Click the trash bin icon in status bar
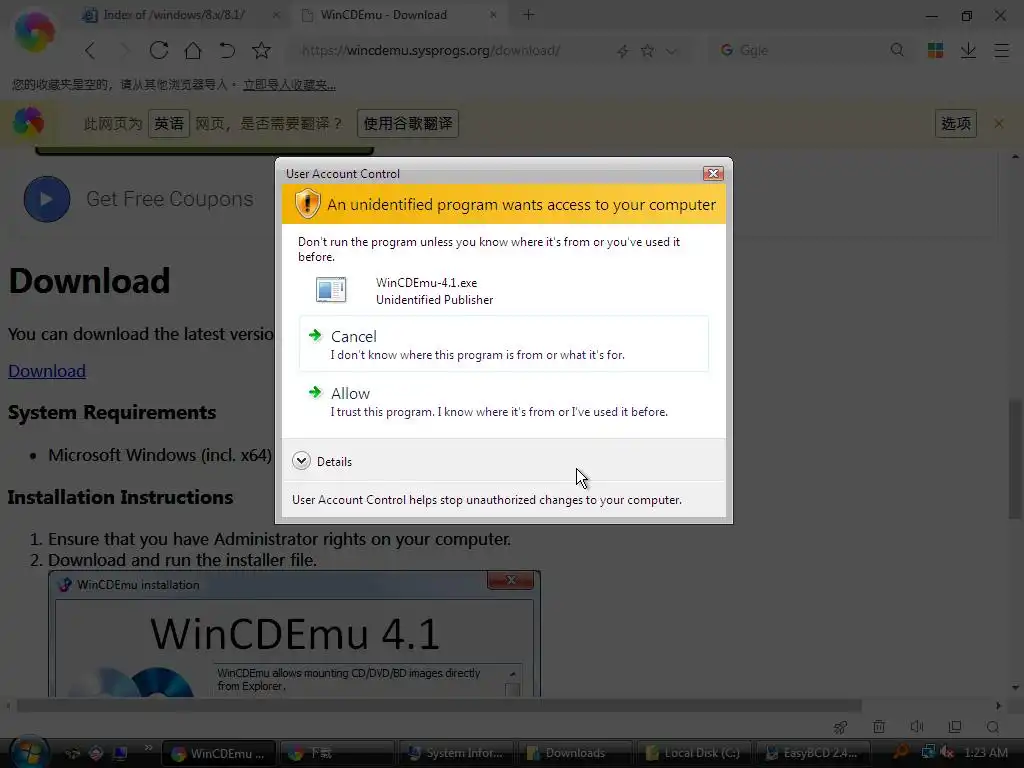The width and height of the screenshot is (1024, 768). click(x=879, y=727)
